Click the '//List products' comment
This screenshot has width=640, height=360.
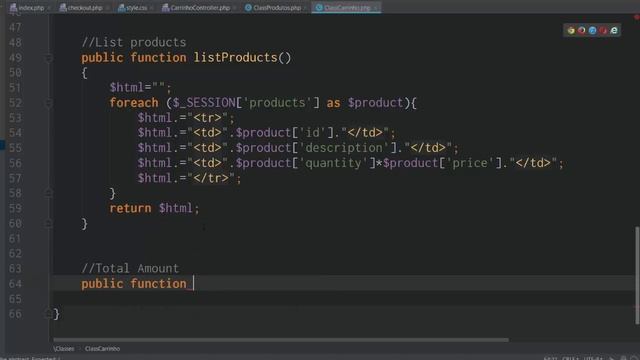pos(134,42)
